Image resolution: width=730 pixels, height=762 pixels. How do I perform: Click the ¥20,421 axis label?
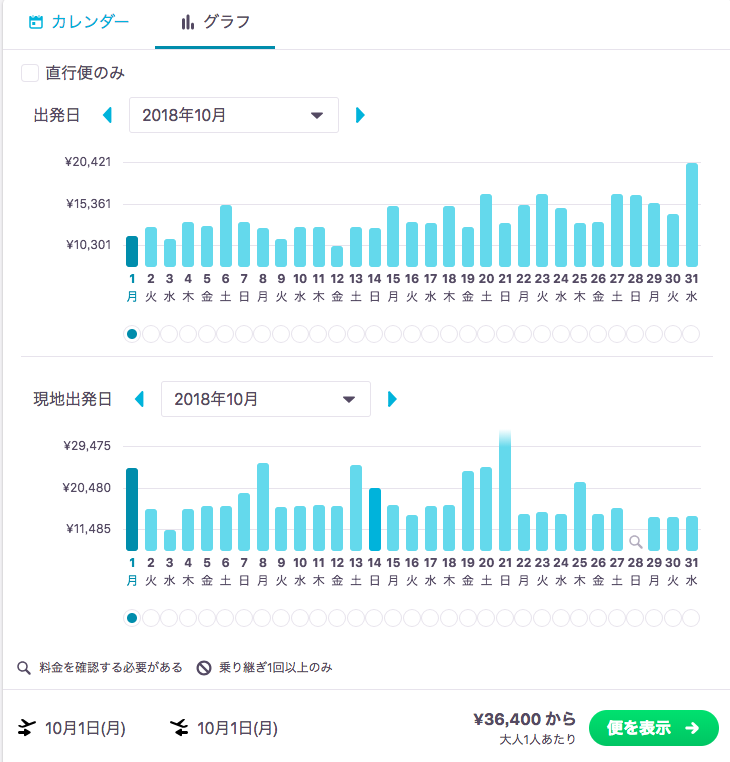[88, 162]
